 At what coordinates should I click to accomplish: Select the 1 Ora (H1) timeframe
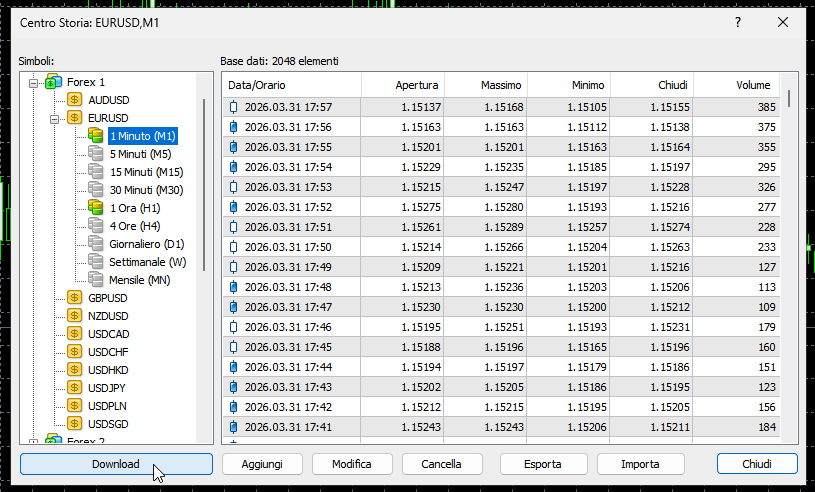tap(135, 208)
